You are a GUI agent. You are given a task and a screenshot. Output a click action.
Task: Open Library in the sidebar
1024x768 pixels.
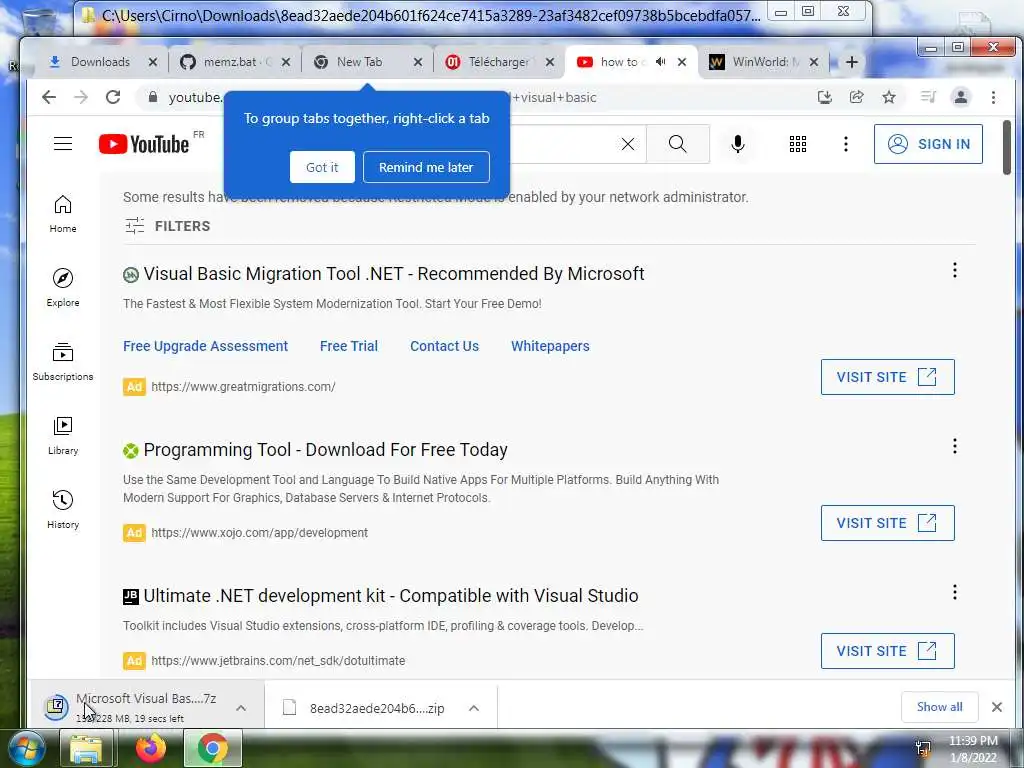coord(63,436)
